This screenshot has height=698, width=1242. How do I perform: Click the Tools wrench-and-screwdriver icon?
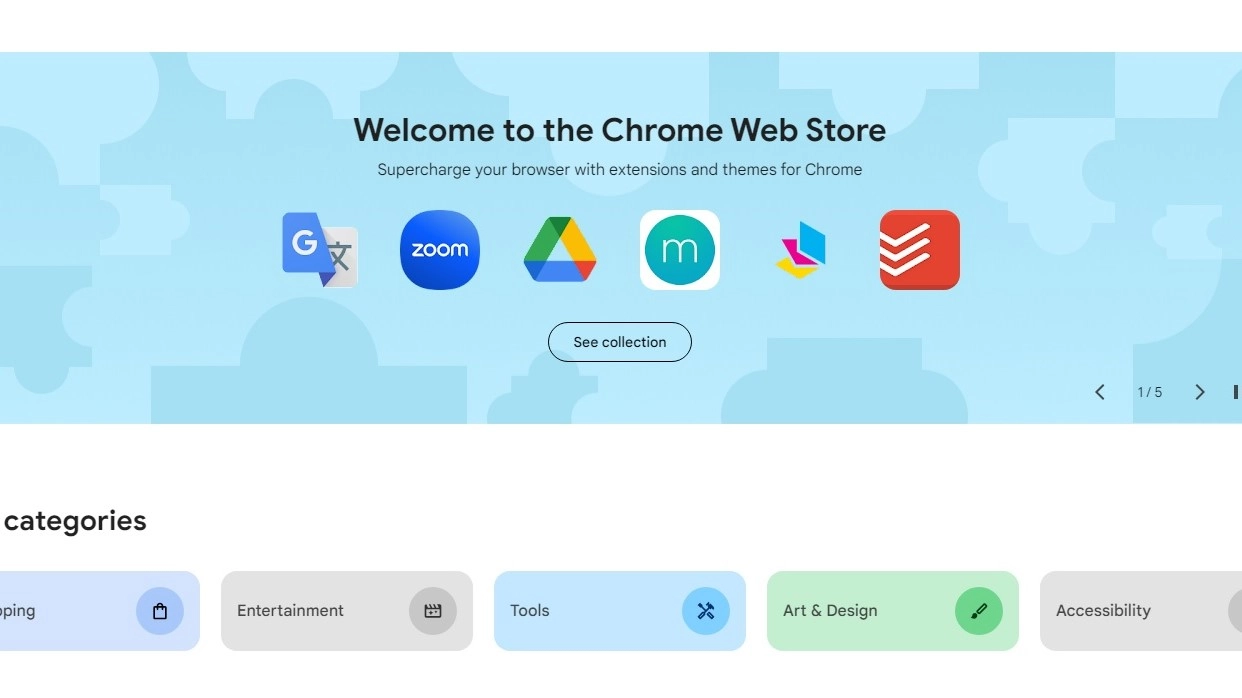click(706, 611)
